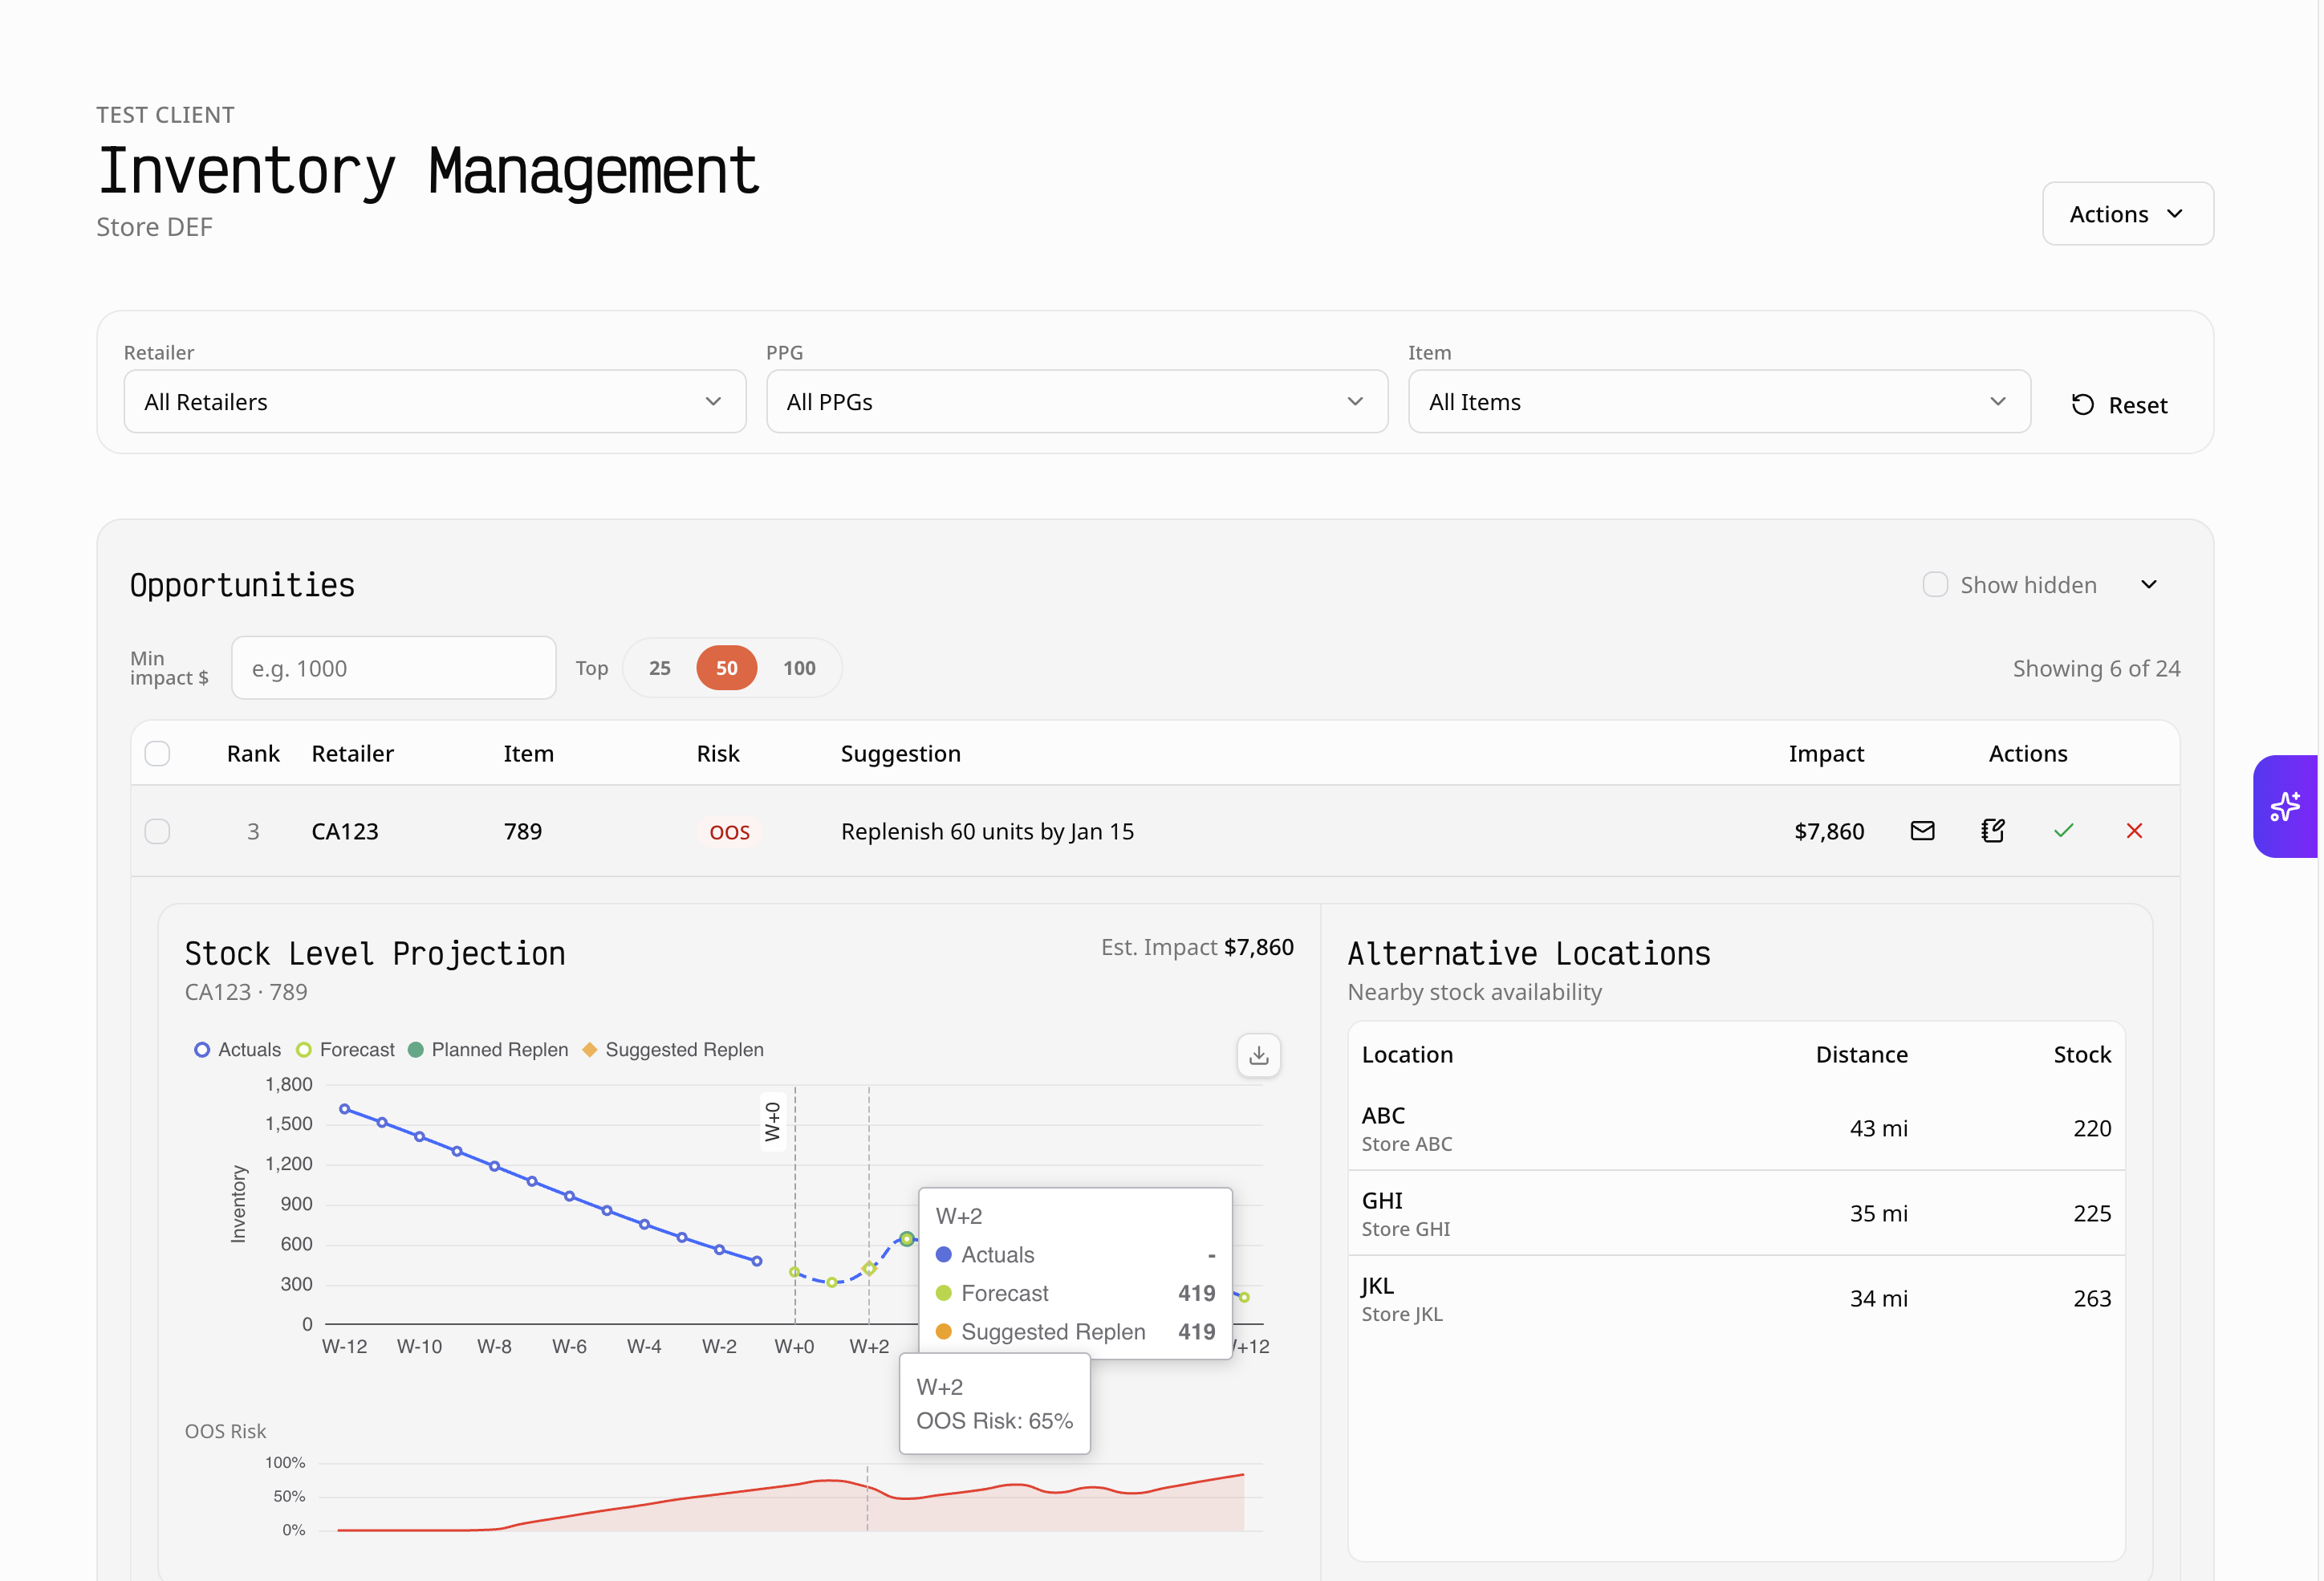
Task: Toggle Suggested Replen legend swatch
Action: pos(589,1050)
